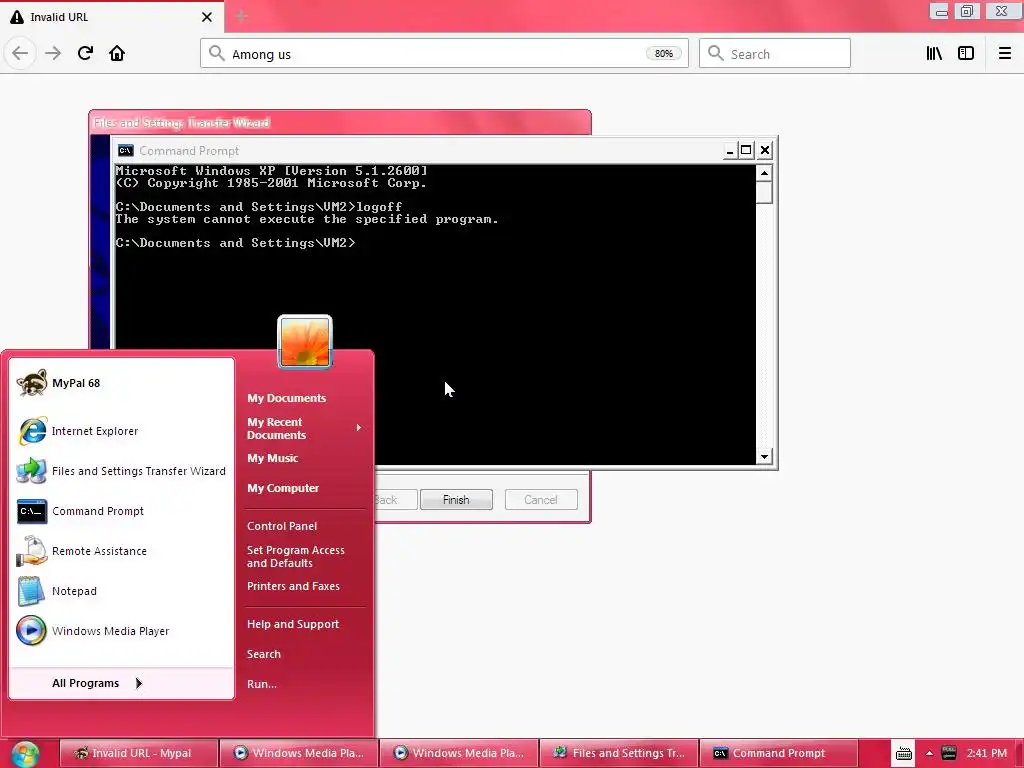
Task: Launch Windows Media Player from Start menu
Action: 122,631
